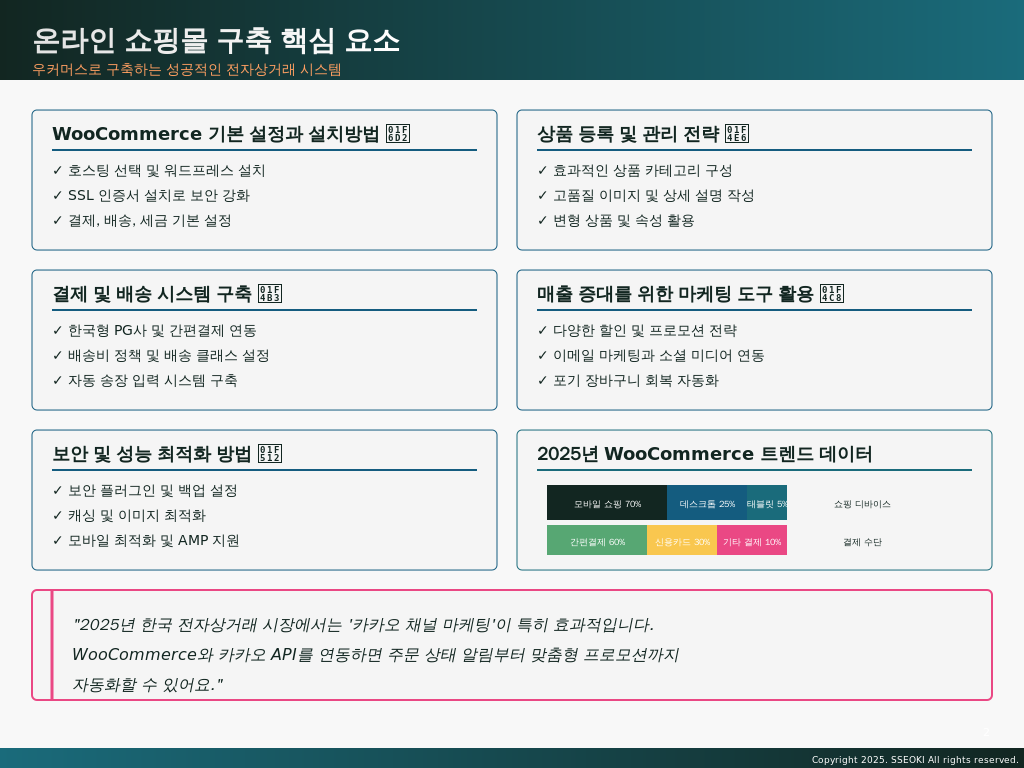Viewport: 1024px width, 768px height.
Task: Click the bullet 배송비 정책 및 배송 클래스 설정
Action: point(161,355)
